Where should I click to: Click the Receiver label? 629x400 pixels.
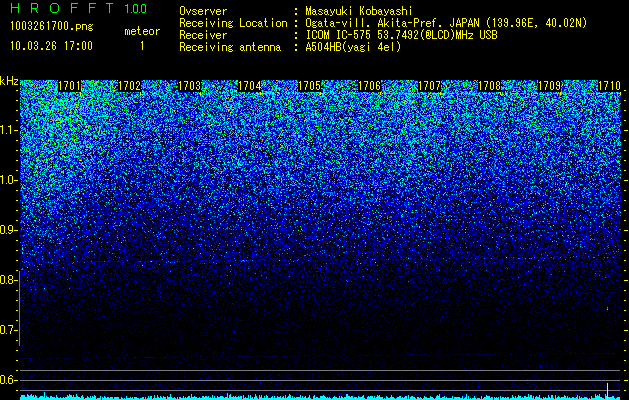[203, 35]
